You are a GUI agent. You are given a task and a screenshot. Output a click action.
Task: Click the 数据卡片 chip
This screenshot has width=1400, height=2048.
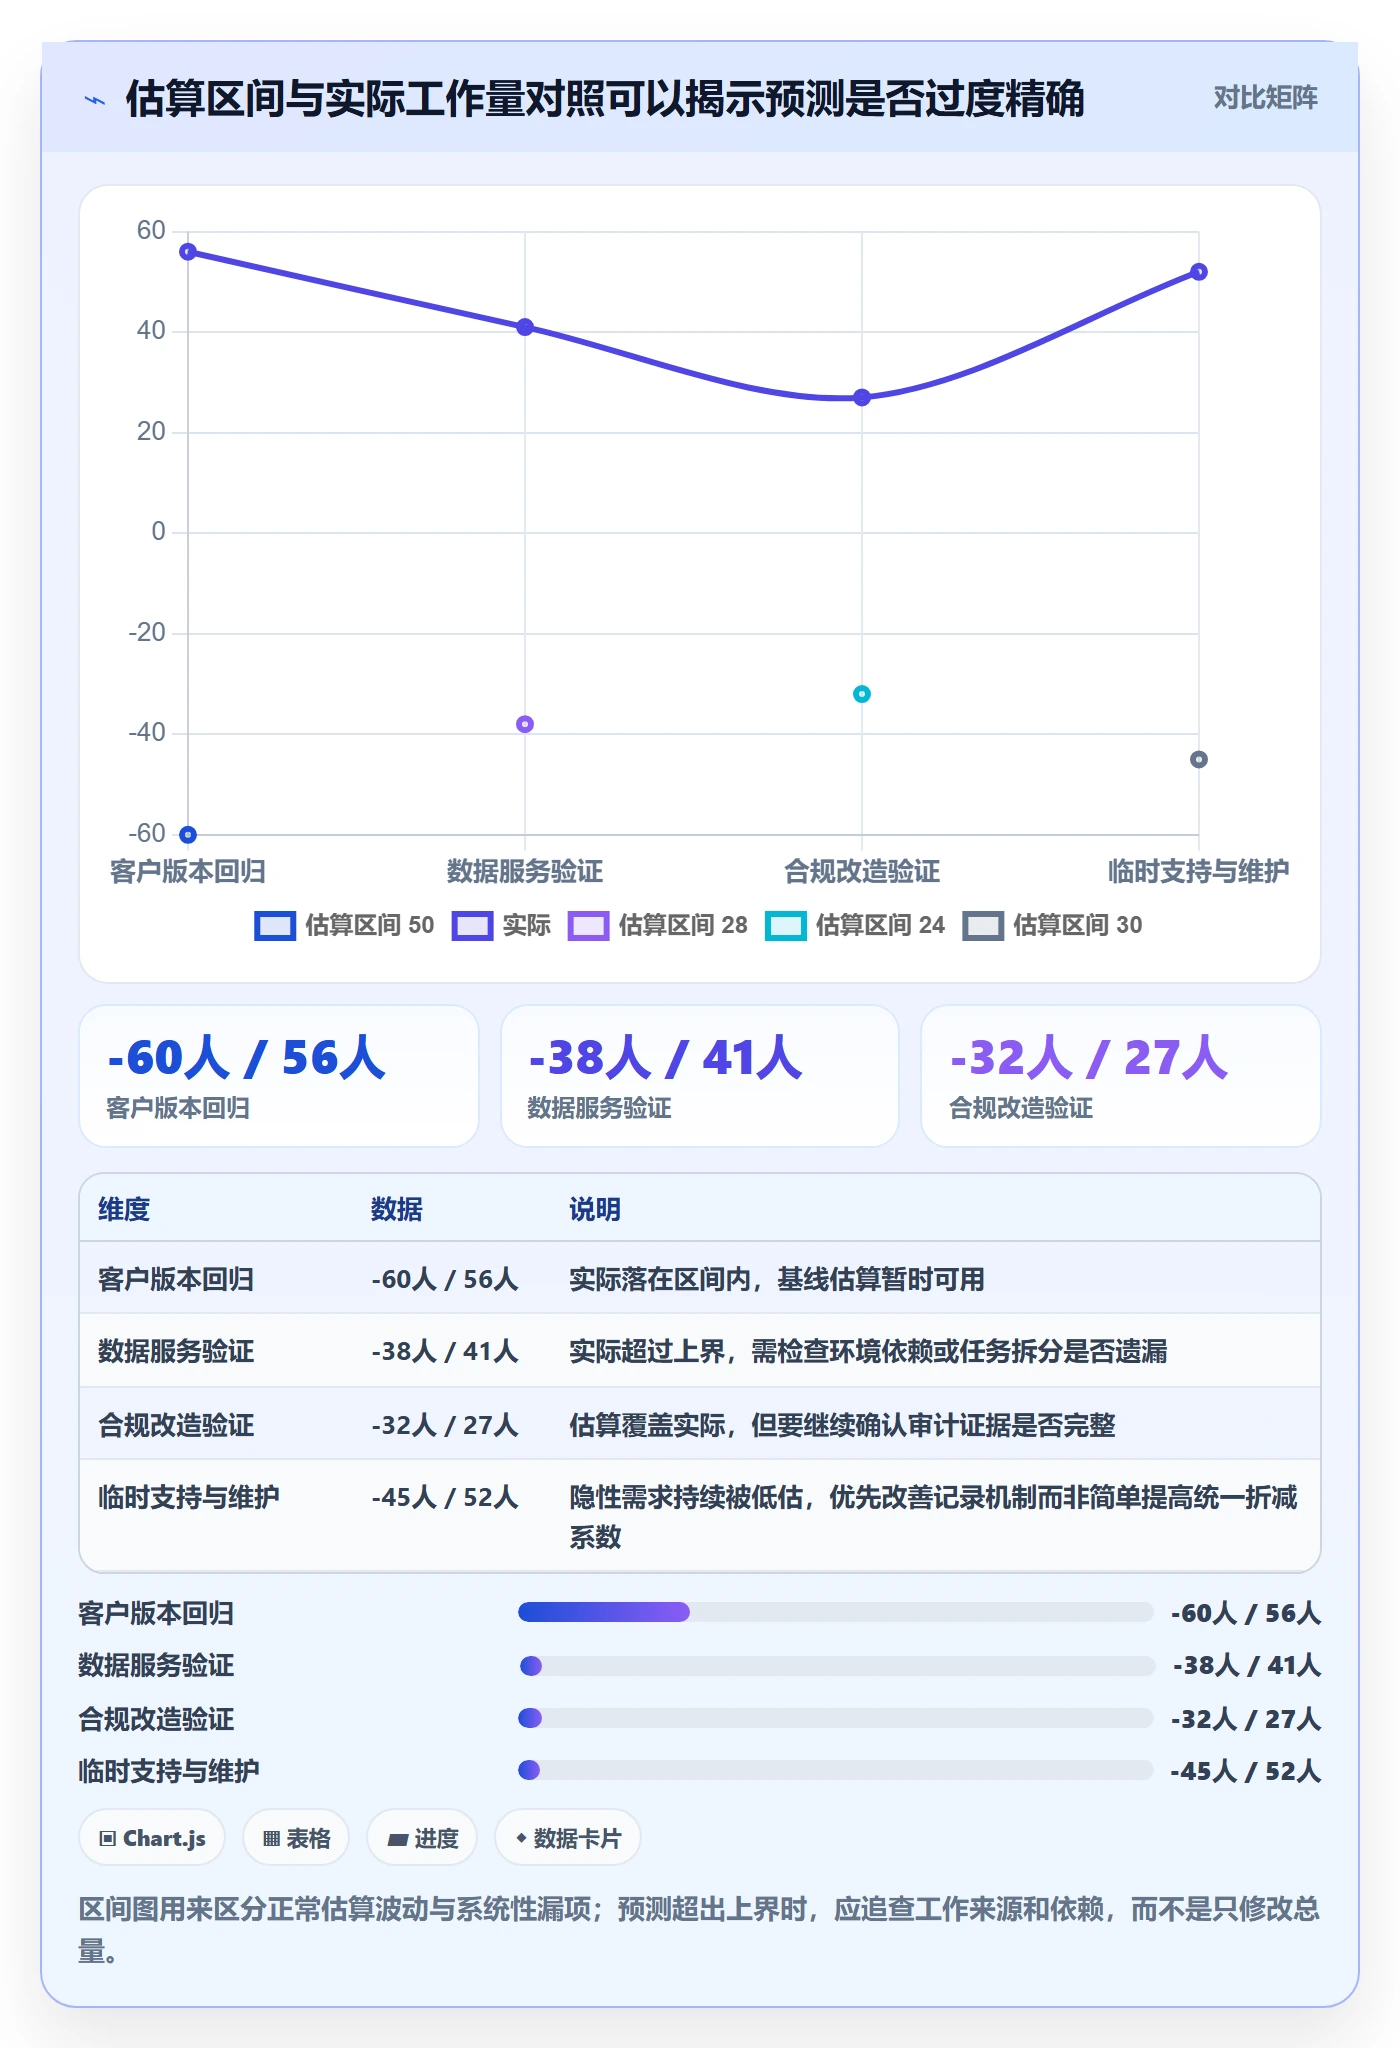(x=568, y=1838)
